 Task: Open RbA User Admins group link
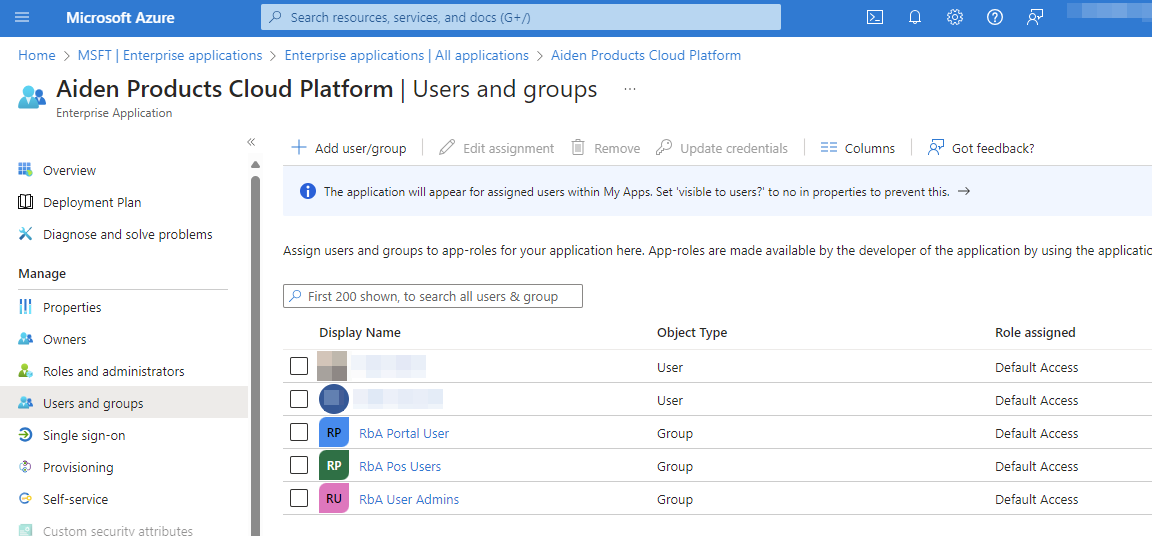click(x=408, y=499)
